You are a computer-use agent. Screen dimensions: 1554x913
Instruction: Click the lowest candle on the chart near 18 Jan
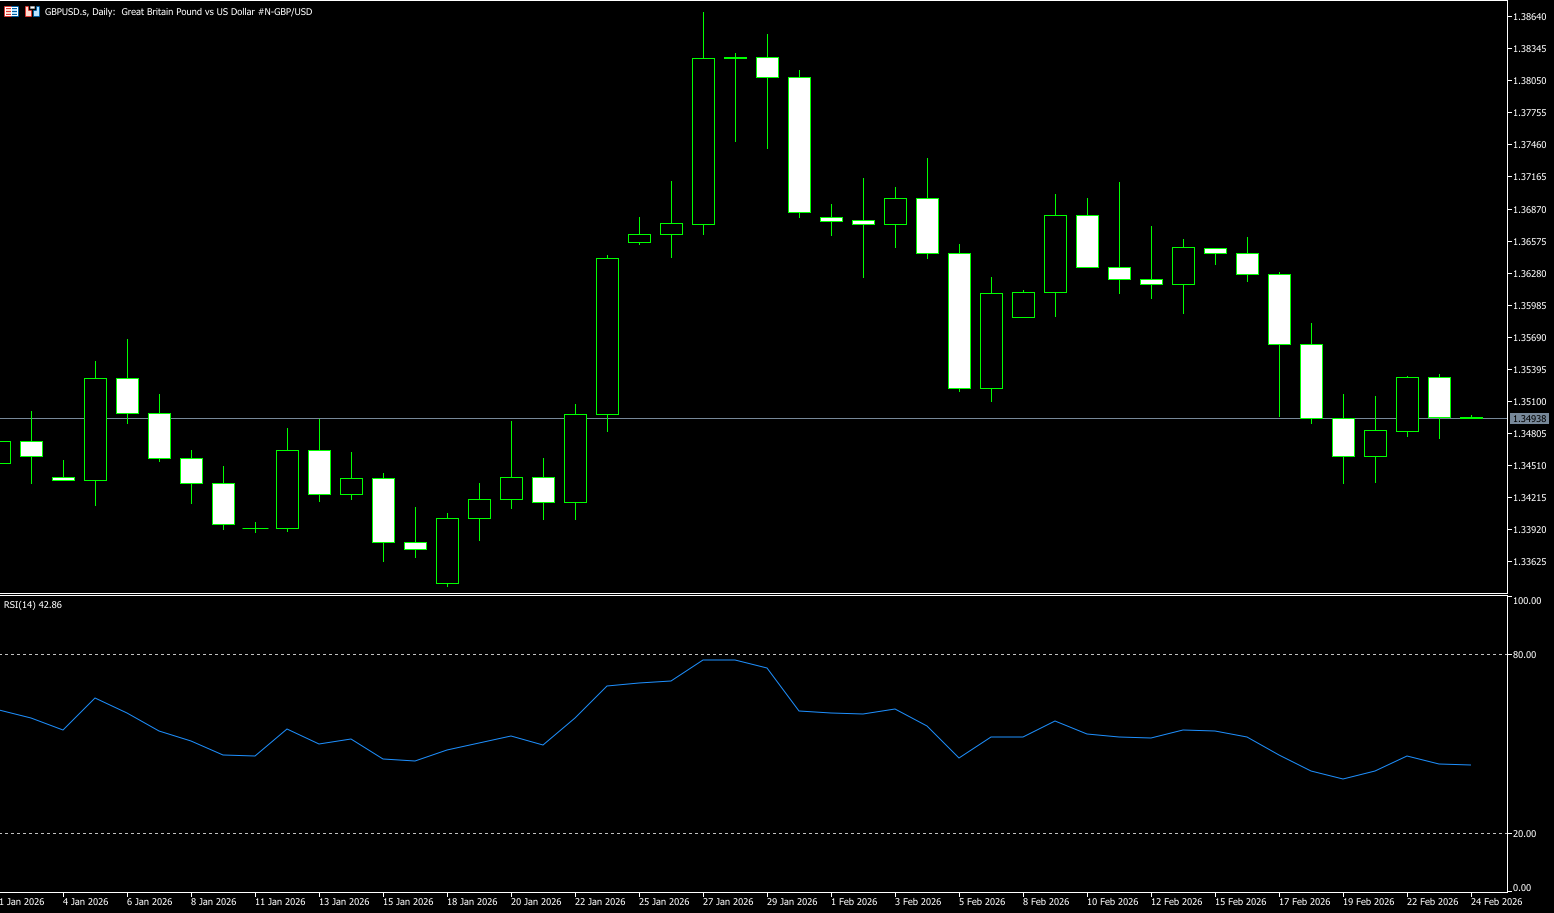coord(447,551)
